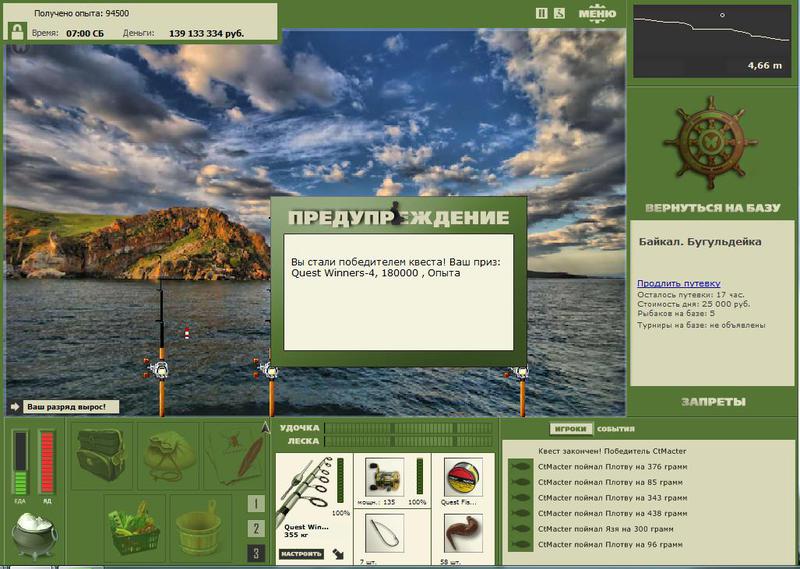This screenshot has width=800, height=569.
Task: Select the hook item with 7 шт.
Action: click(x=385, y=533)
